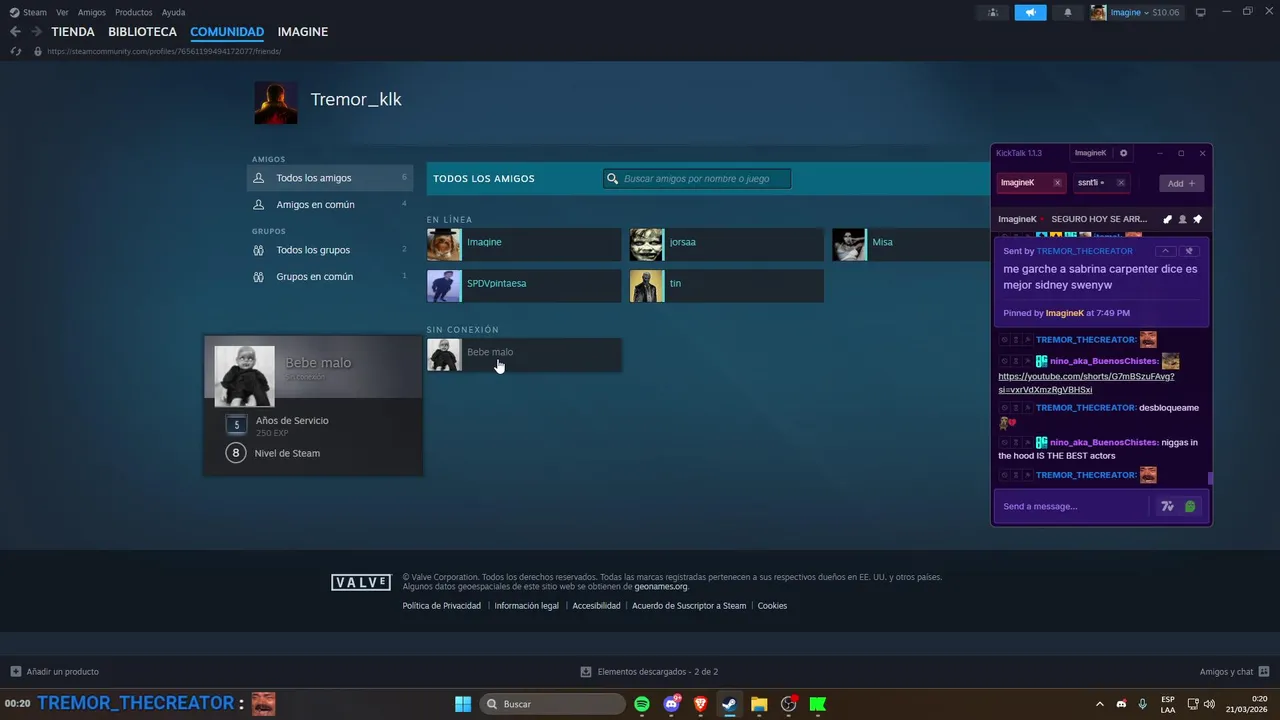Click the blue megaphone announcements button
This screenshot has height=720, width=1280.
[1030, 12]
